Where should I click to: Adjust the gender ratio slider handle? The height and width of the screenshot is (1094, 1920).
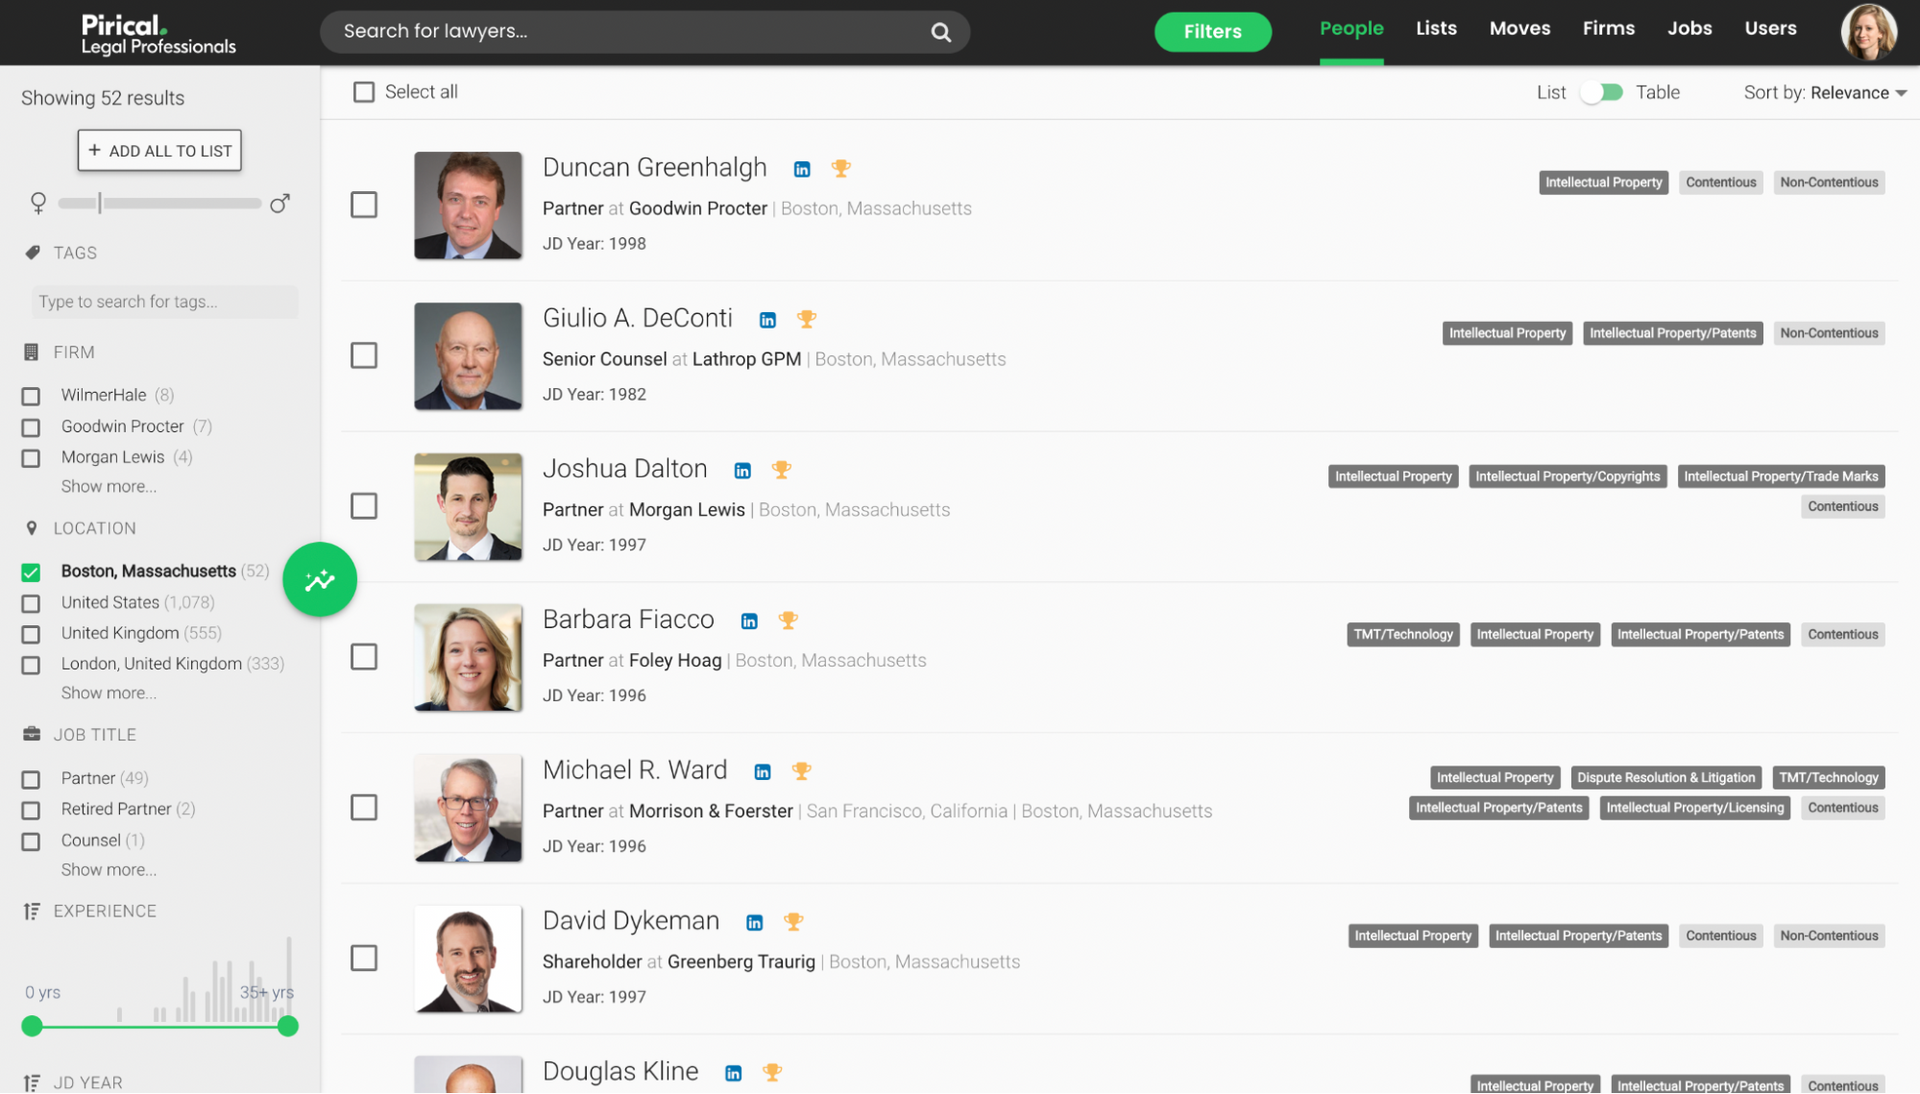pyautogui.click(x=100, y=203)
